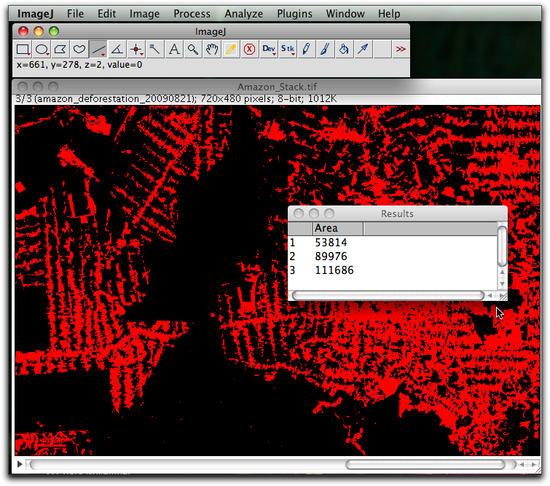Image resolution: width=550 pixels, height=486 pixels.
Task: Select the Hand scrolling tool
Action: (x=212, y=49)
